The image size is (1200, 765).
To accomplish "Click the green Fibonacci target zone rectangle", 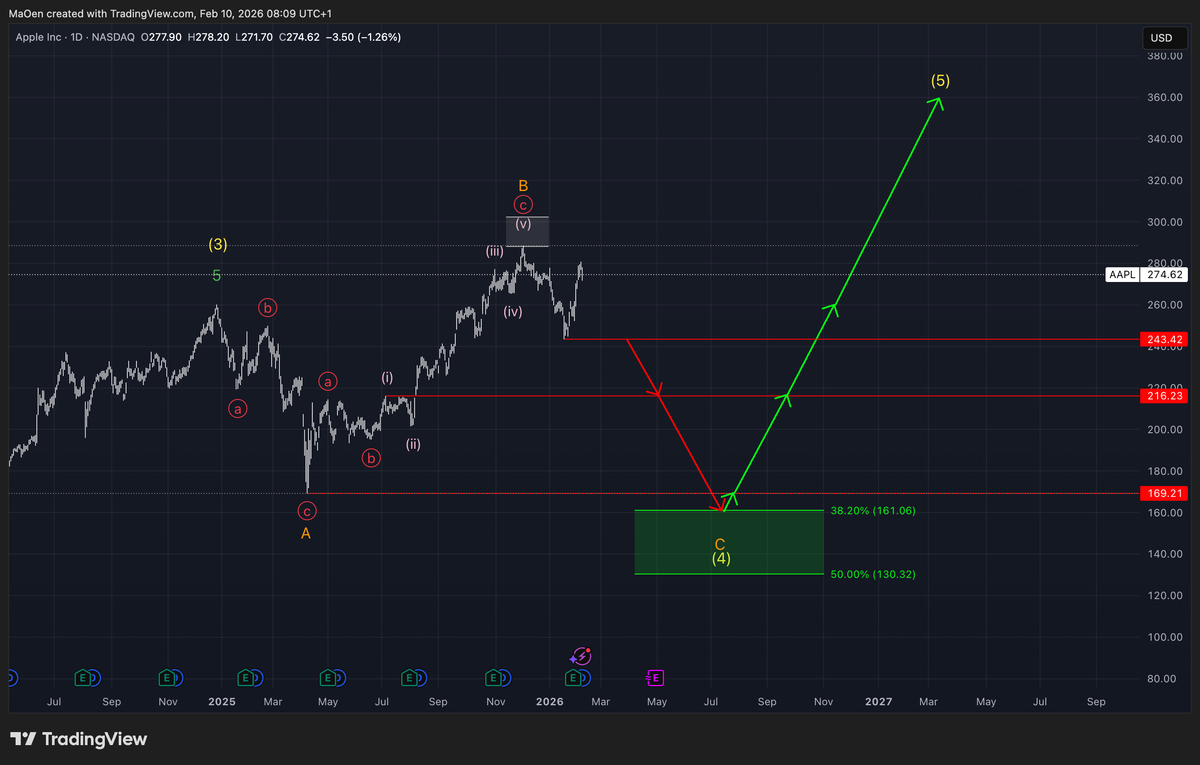I will click(680, 542).
